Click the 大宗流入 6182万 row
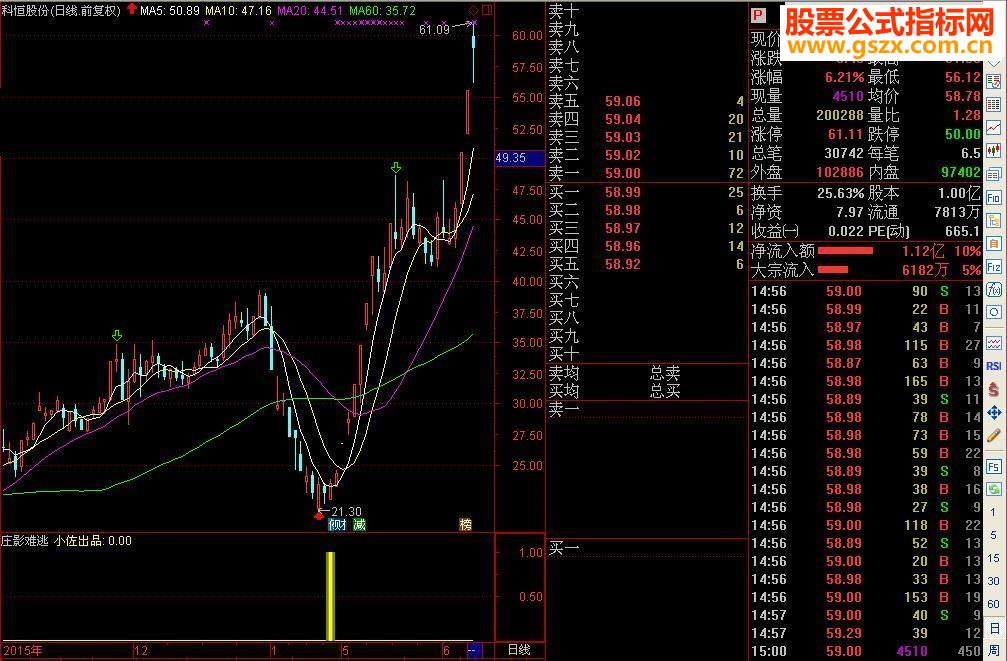Screen dimensions: 1007x661 point(866,270)
